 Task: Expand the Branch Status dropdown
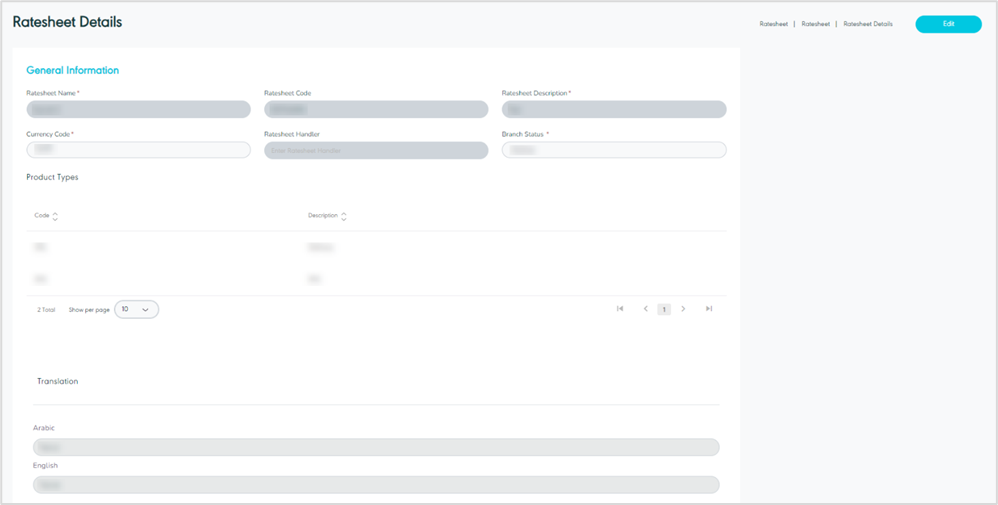(x=614, y=150)
